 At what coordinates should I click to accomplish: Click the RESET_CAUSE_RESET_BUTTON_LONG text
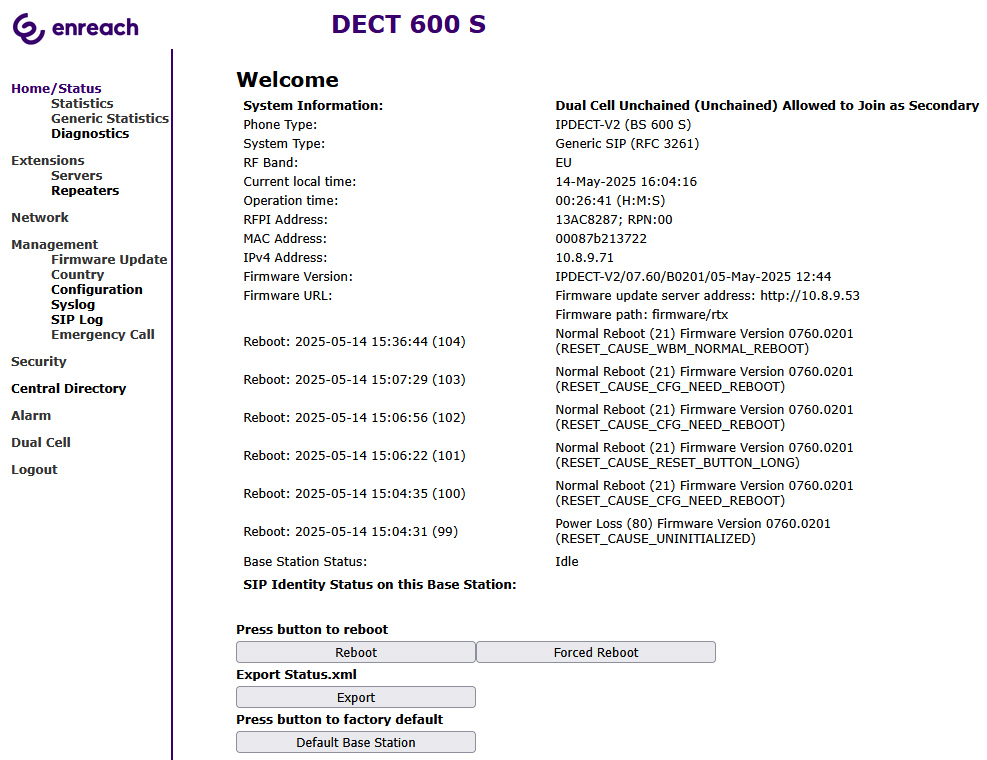coord(677,463)
